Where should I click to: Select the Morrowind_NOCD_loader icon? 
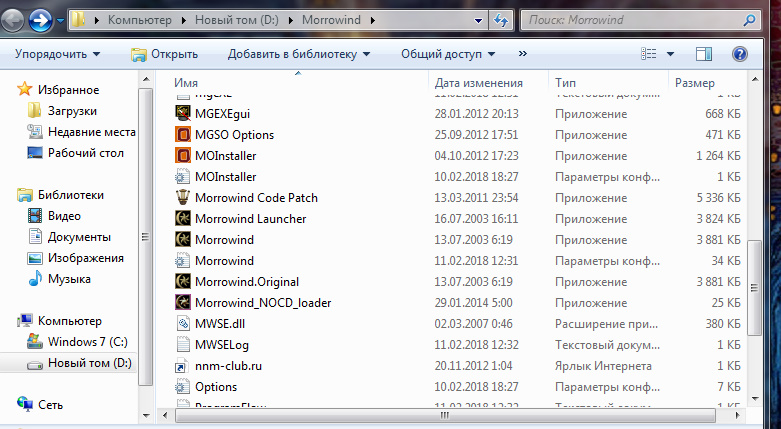point(183,302)
